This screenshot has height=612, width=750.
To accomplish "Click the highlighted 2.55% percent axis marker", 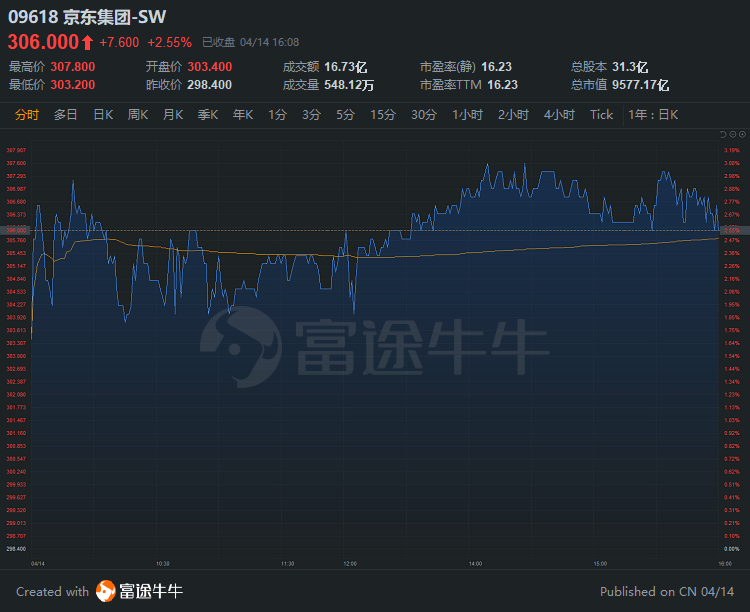I will (x=734, y=231).
